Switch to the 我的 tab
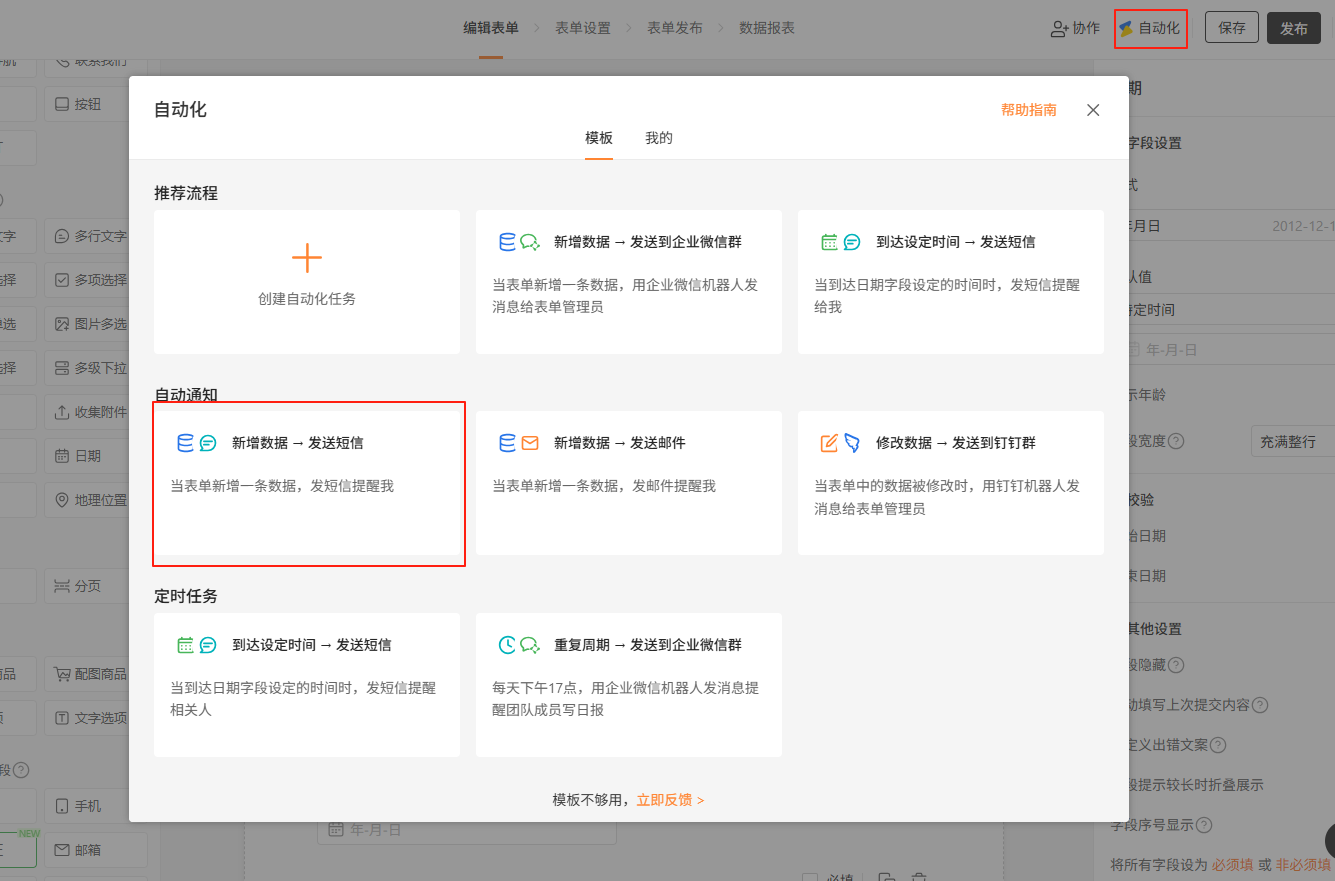Screen dimensions: 1335x881 pos(659,138)
